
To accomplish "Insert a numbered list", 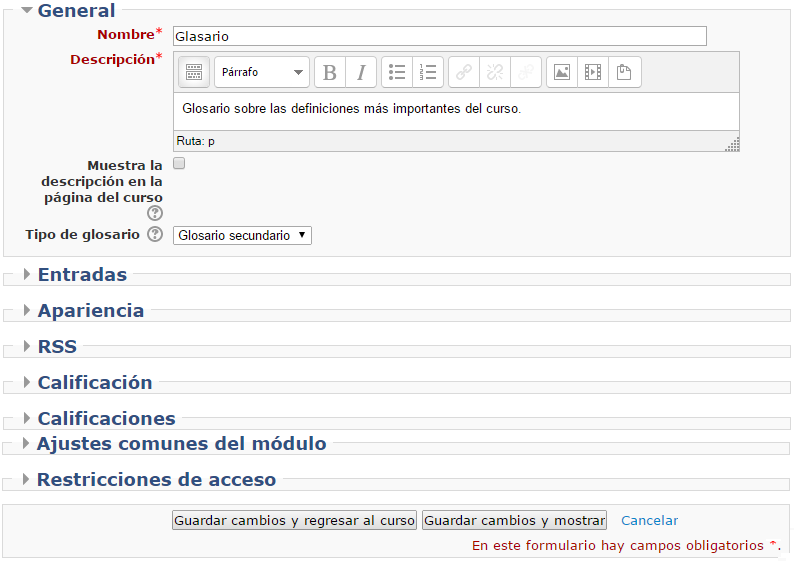I will click(428, 72).
